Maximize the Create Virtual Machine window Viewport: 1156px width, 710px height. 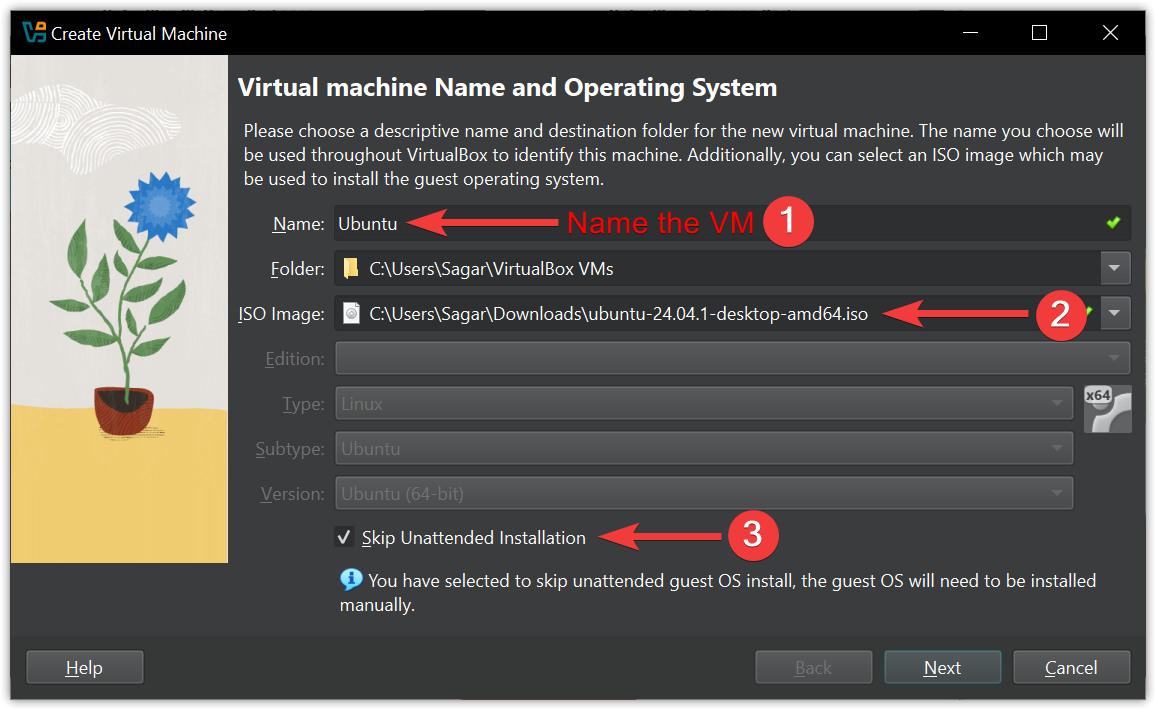click(x=1039, y=33)
